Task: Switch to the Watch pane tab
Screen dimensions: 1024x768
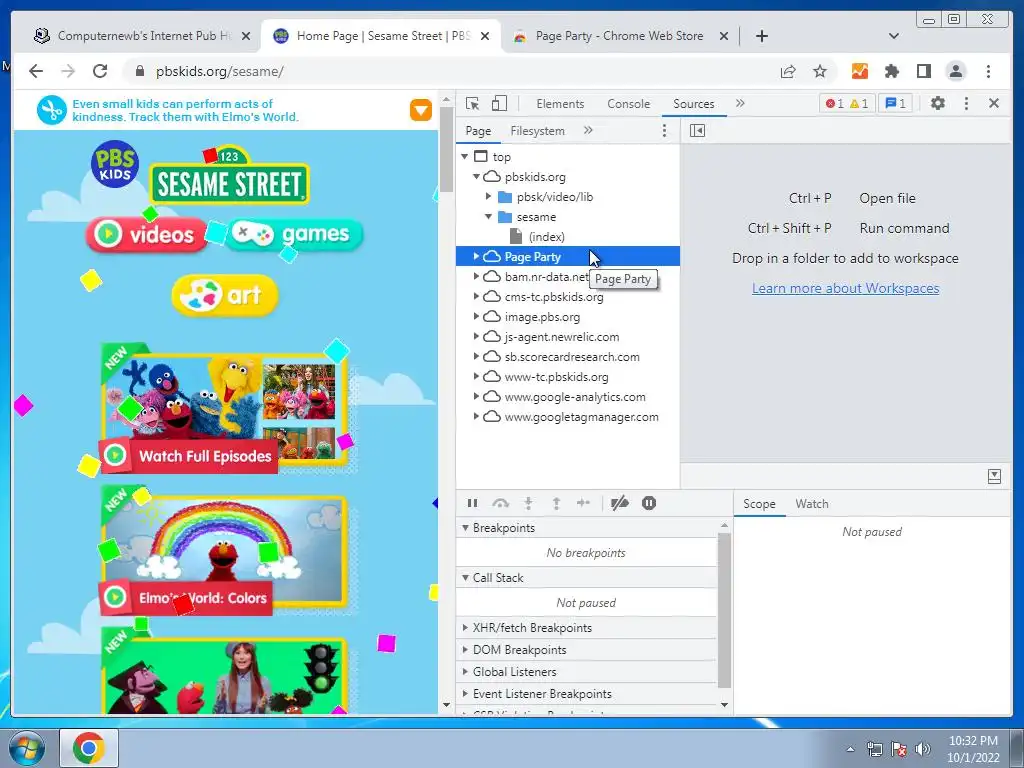Action: (x=812, y=504)
